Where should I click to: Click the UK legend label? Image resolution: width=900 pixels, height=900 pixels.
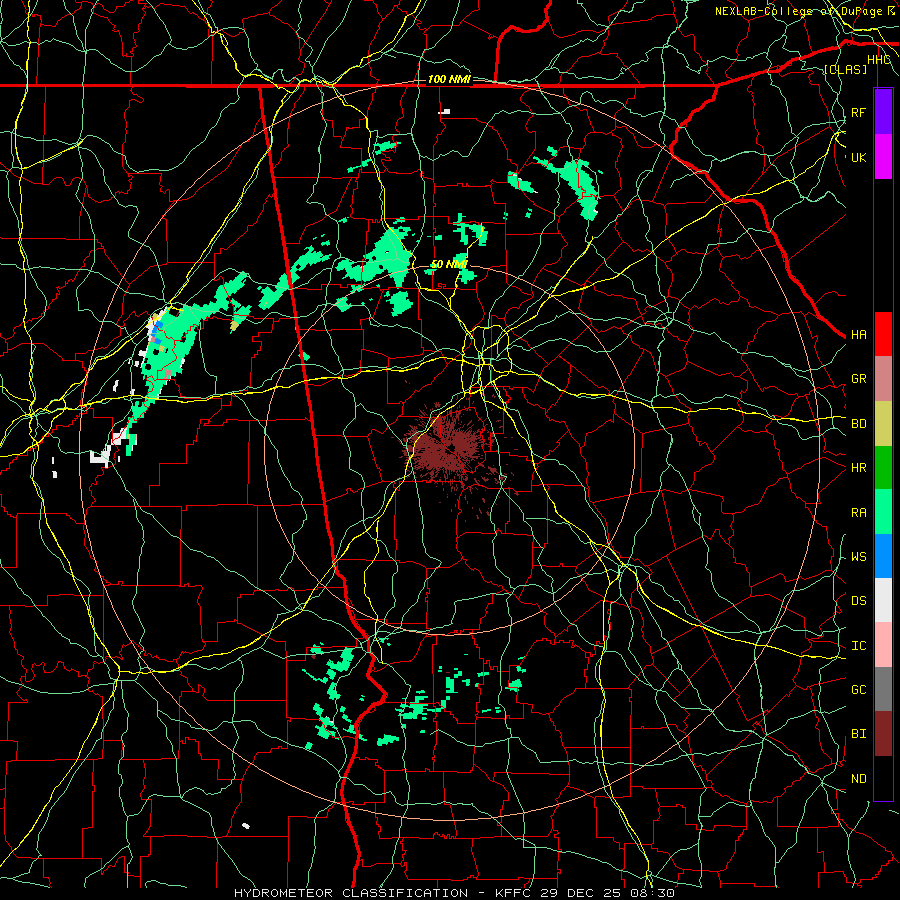coord(859,157)
